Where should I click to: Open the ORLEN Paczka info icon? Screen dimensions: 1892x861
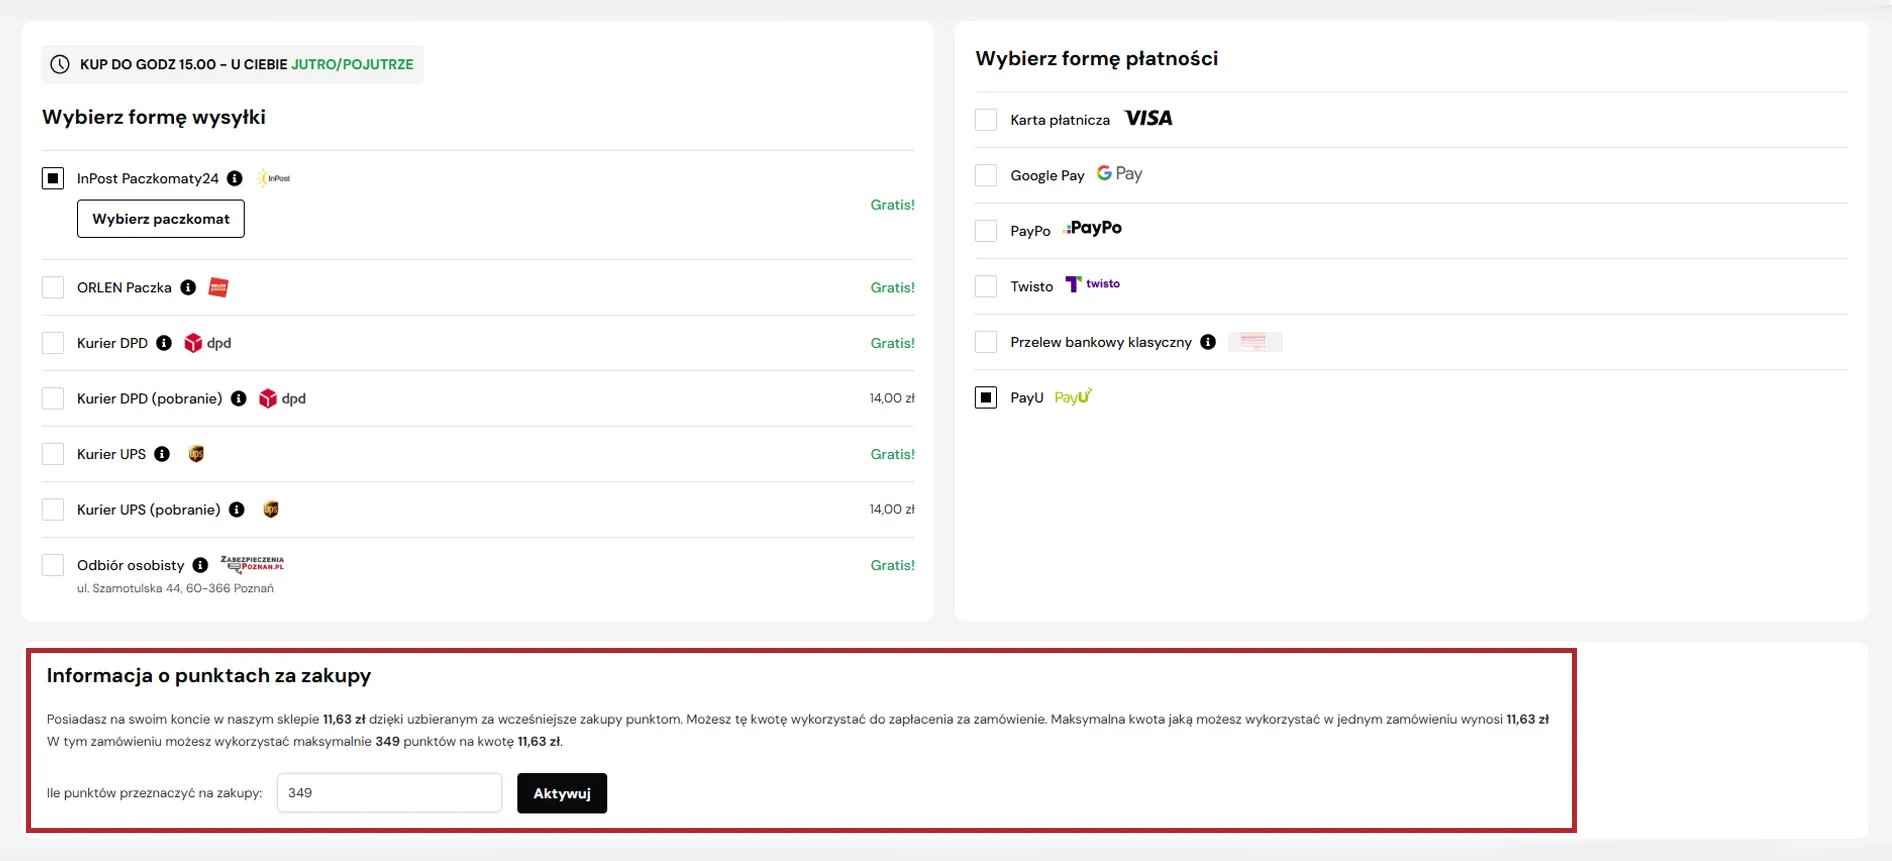coord(188,287)
